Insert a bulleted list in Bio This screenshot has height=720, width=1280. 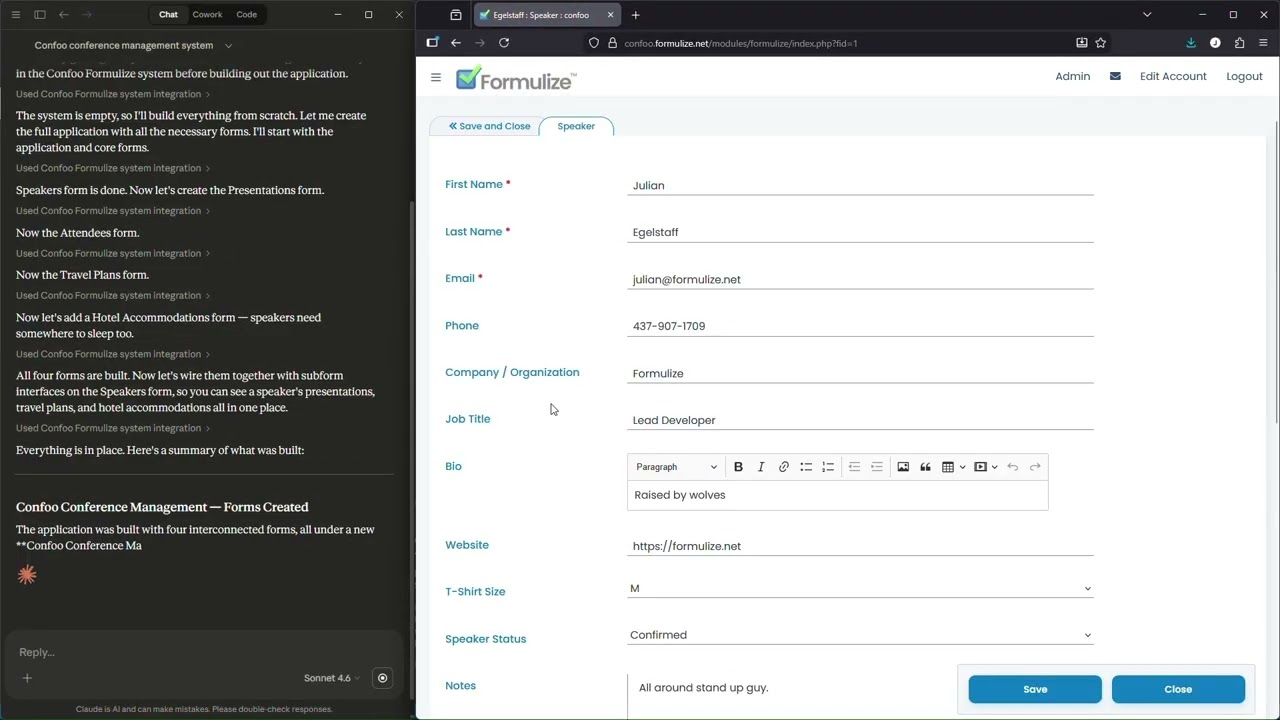pyautogui.click(x=806, y=467)
